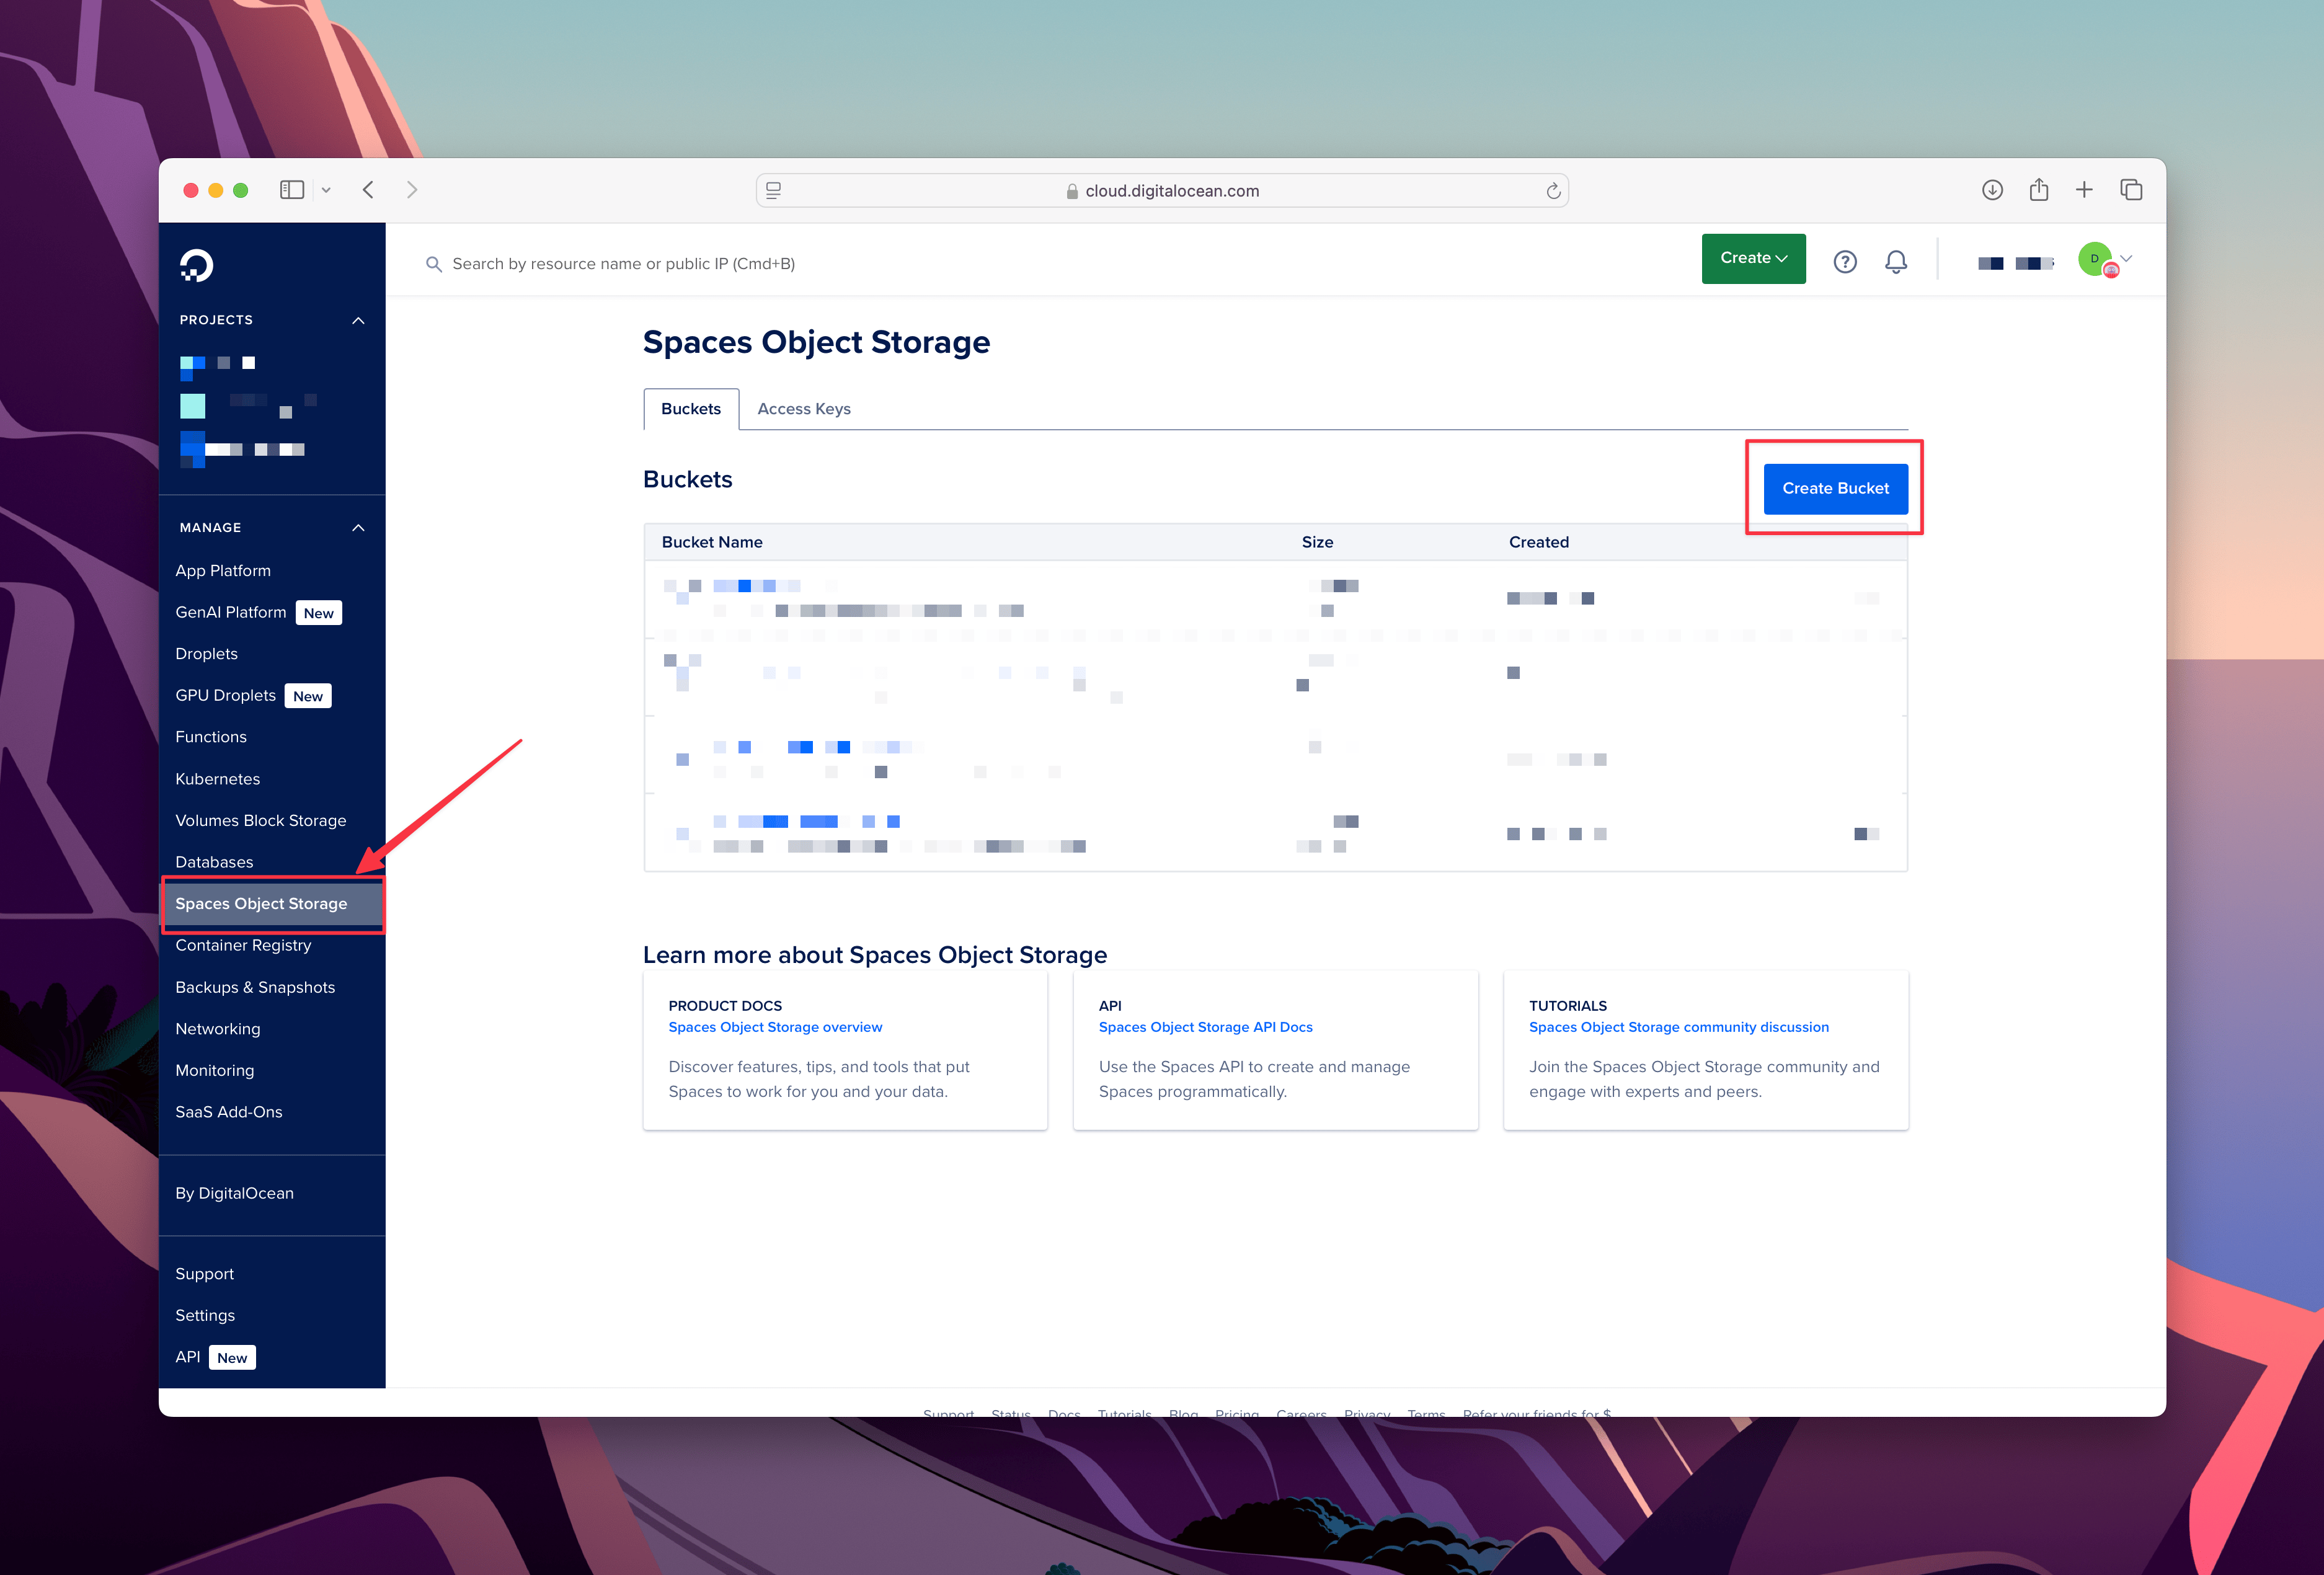Open Databases in the sidebar
The image size is (2324, 1575).
[x=214, y=862]
